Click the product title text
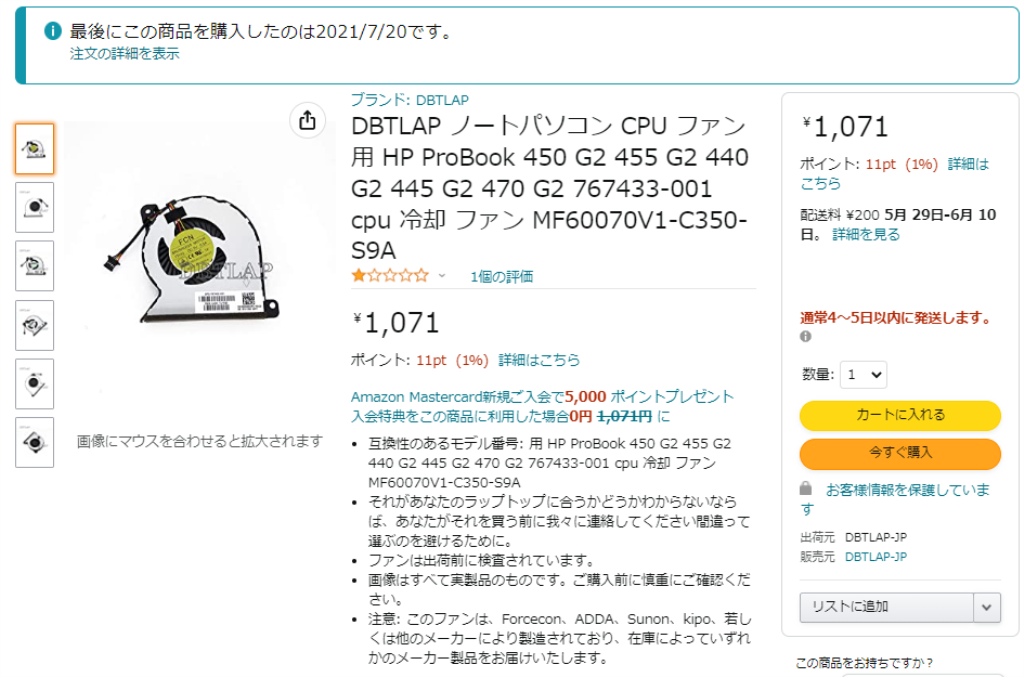The height and width of the screenshot is (677, 1024). [x=550, y=188]
